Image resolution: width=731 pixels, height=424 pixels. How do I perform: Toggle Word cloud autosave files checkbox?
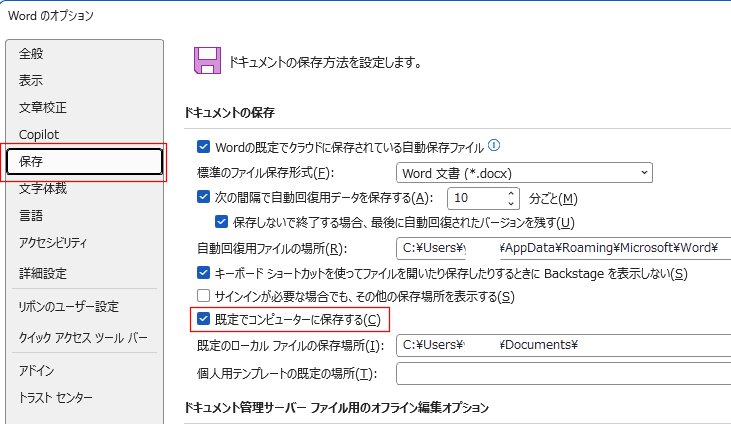point(204,147)
